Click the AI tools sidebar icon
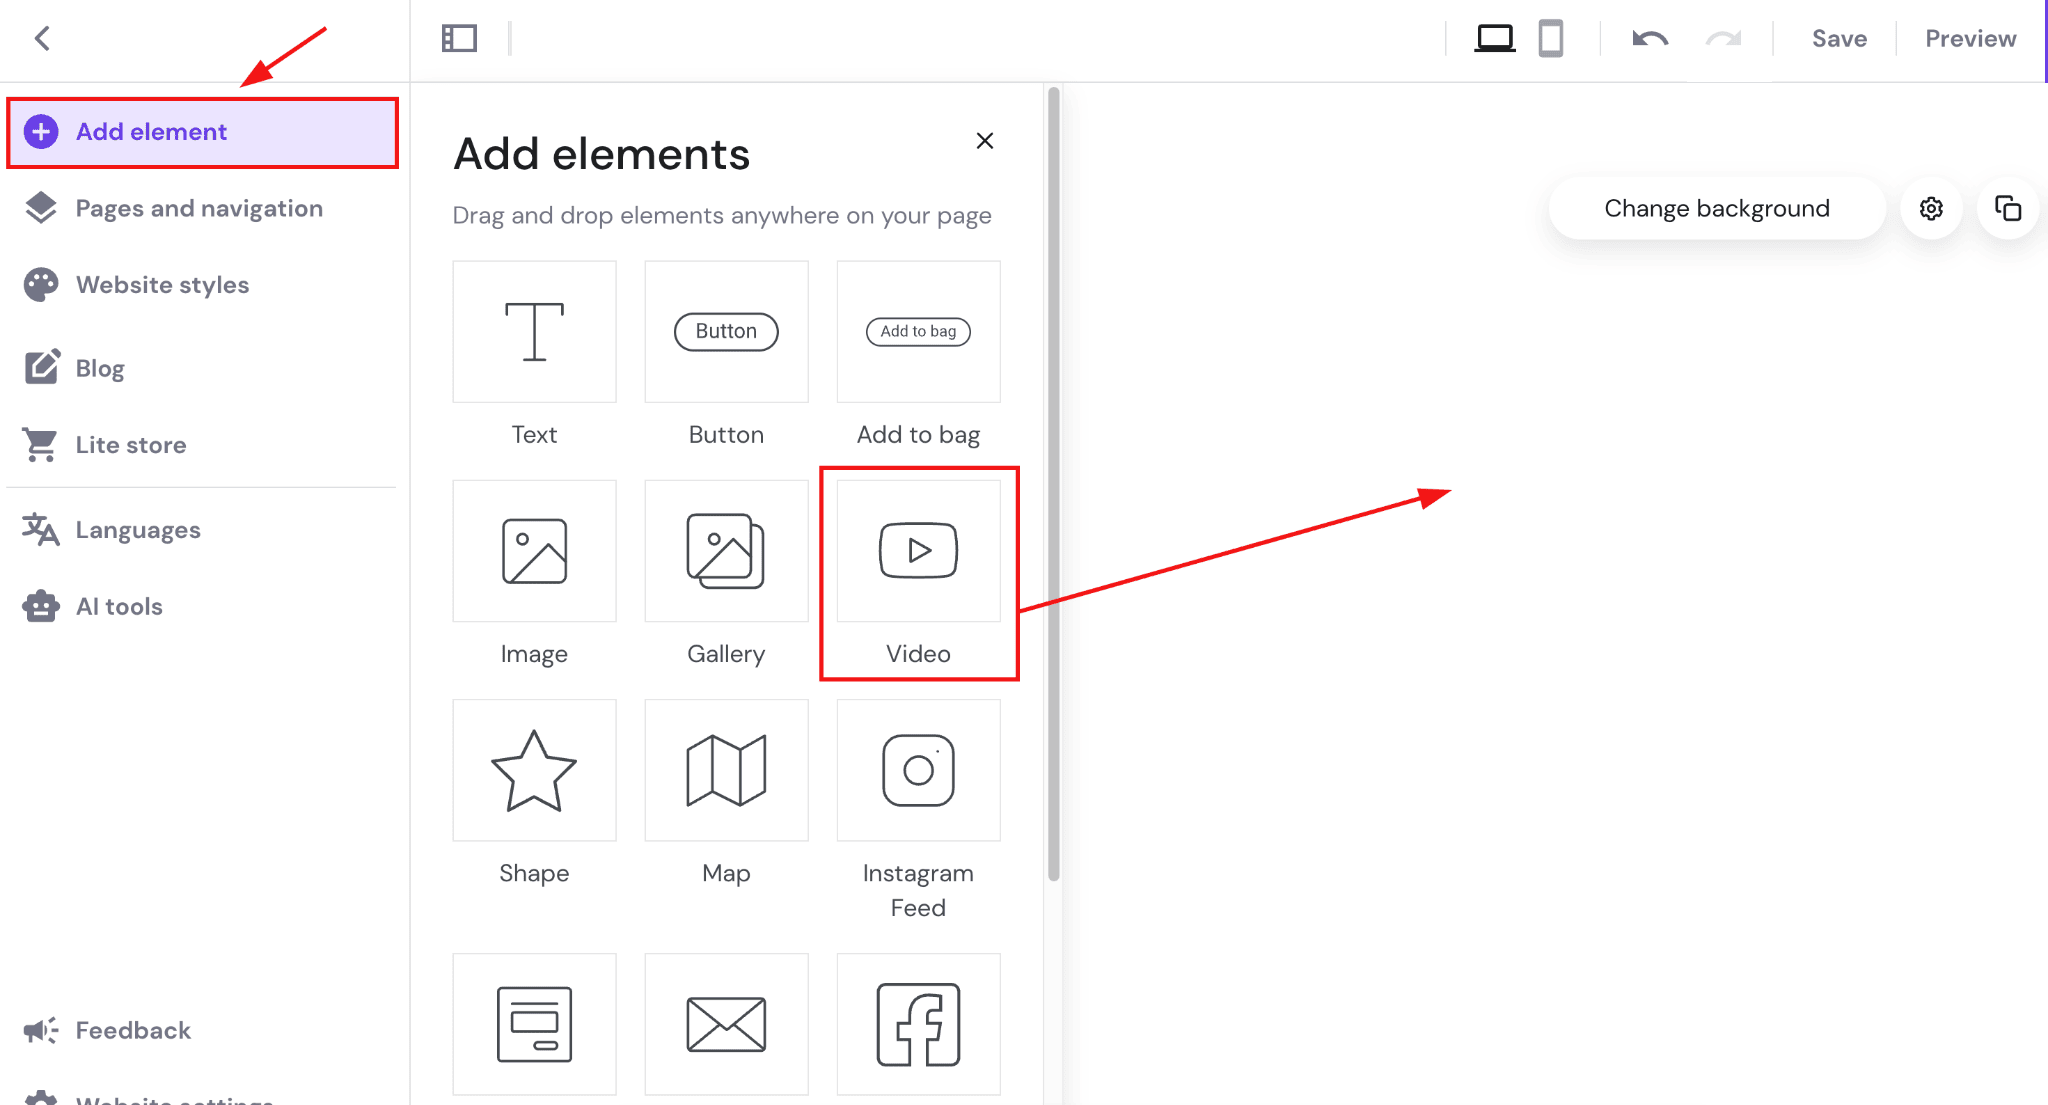This screenshot has width=2048, height=1105. point(41,606)
